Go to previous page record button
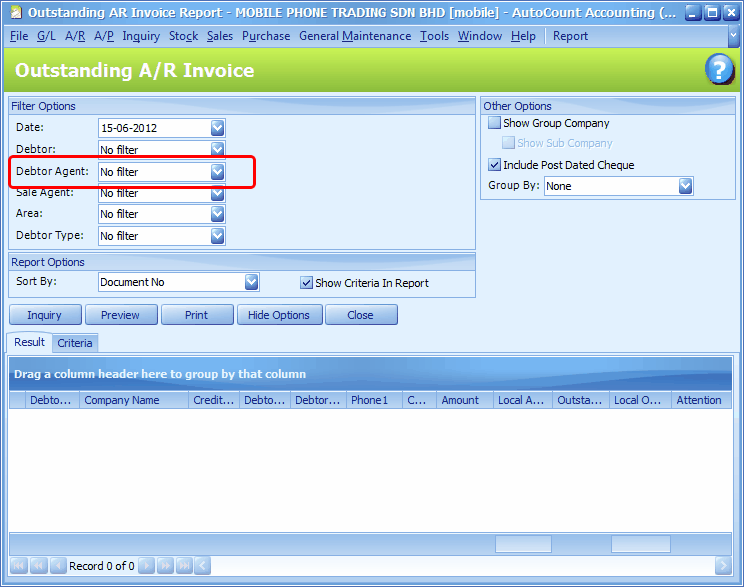The width and height of the screenshot is (744, 587). tap(38, 566)
